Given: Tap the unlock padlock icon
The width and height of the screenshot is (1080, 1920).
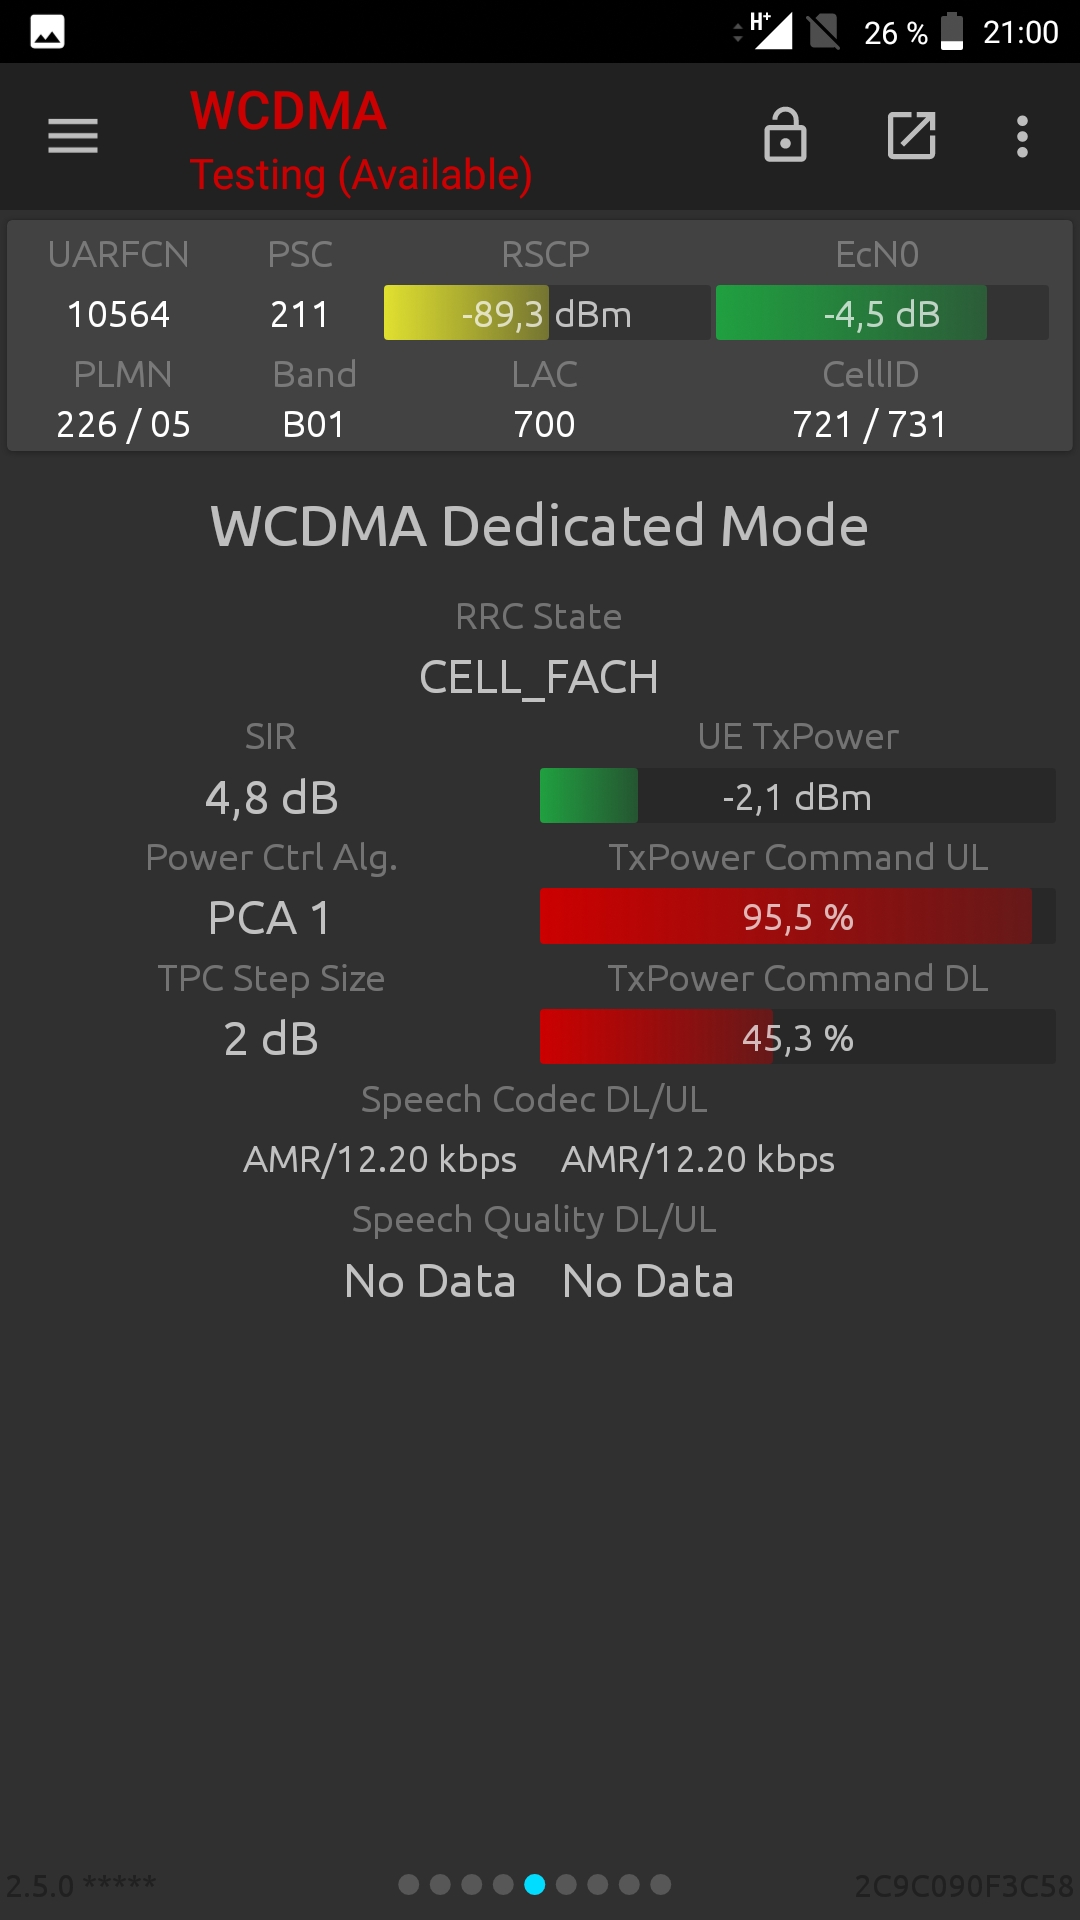Looking at the screenshot, I should click(785, 135).
